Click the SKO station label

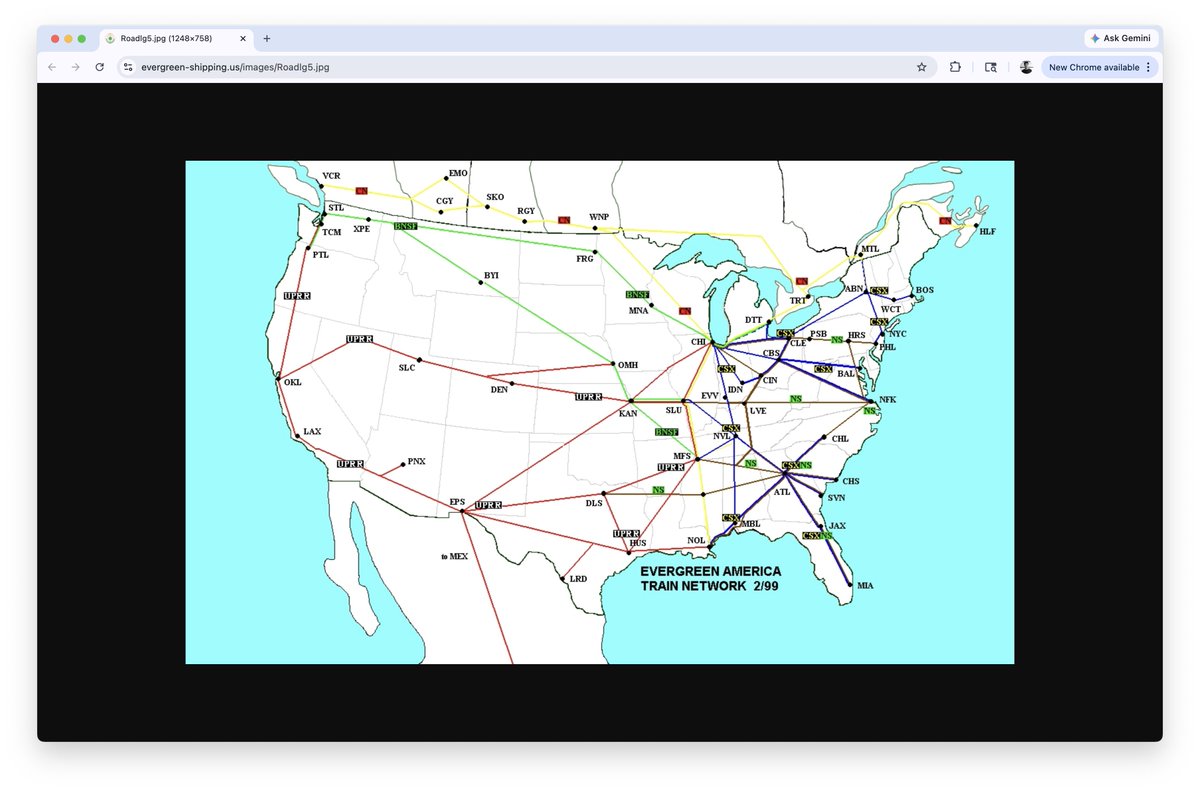[x=495, y=197]
